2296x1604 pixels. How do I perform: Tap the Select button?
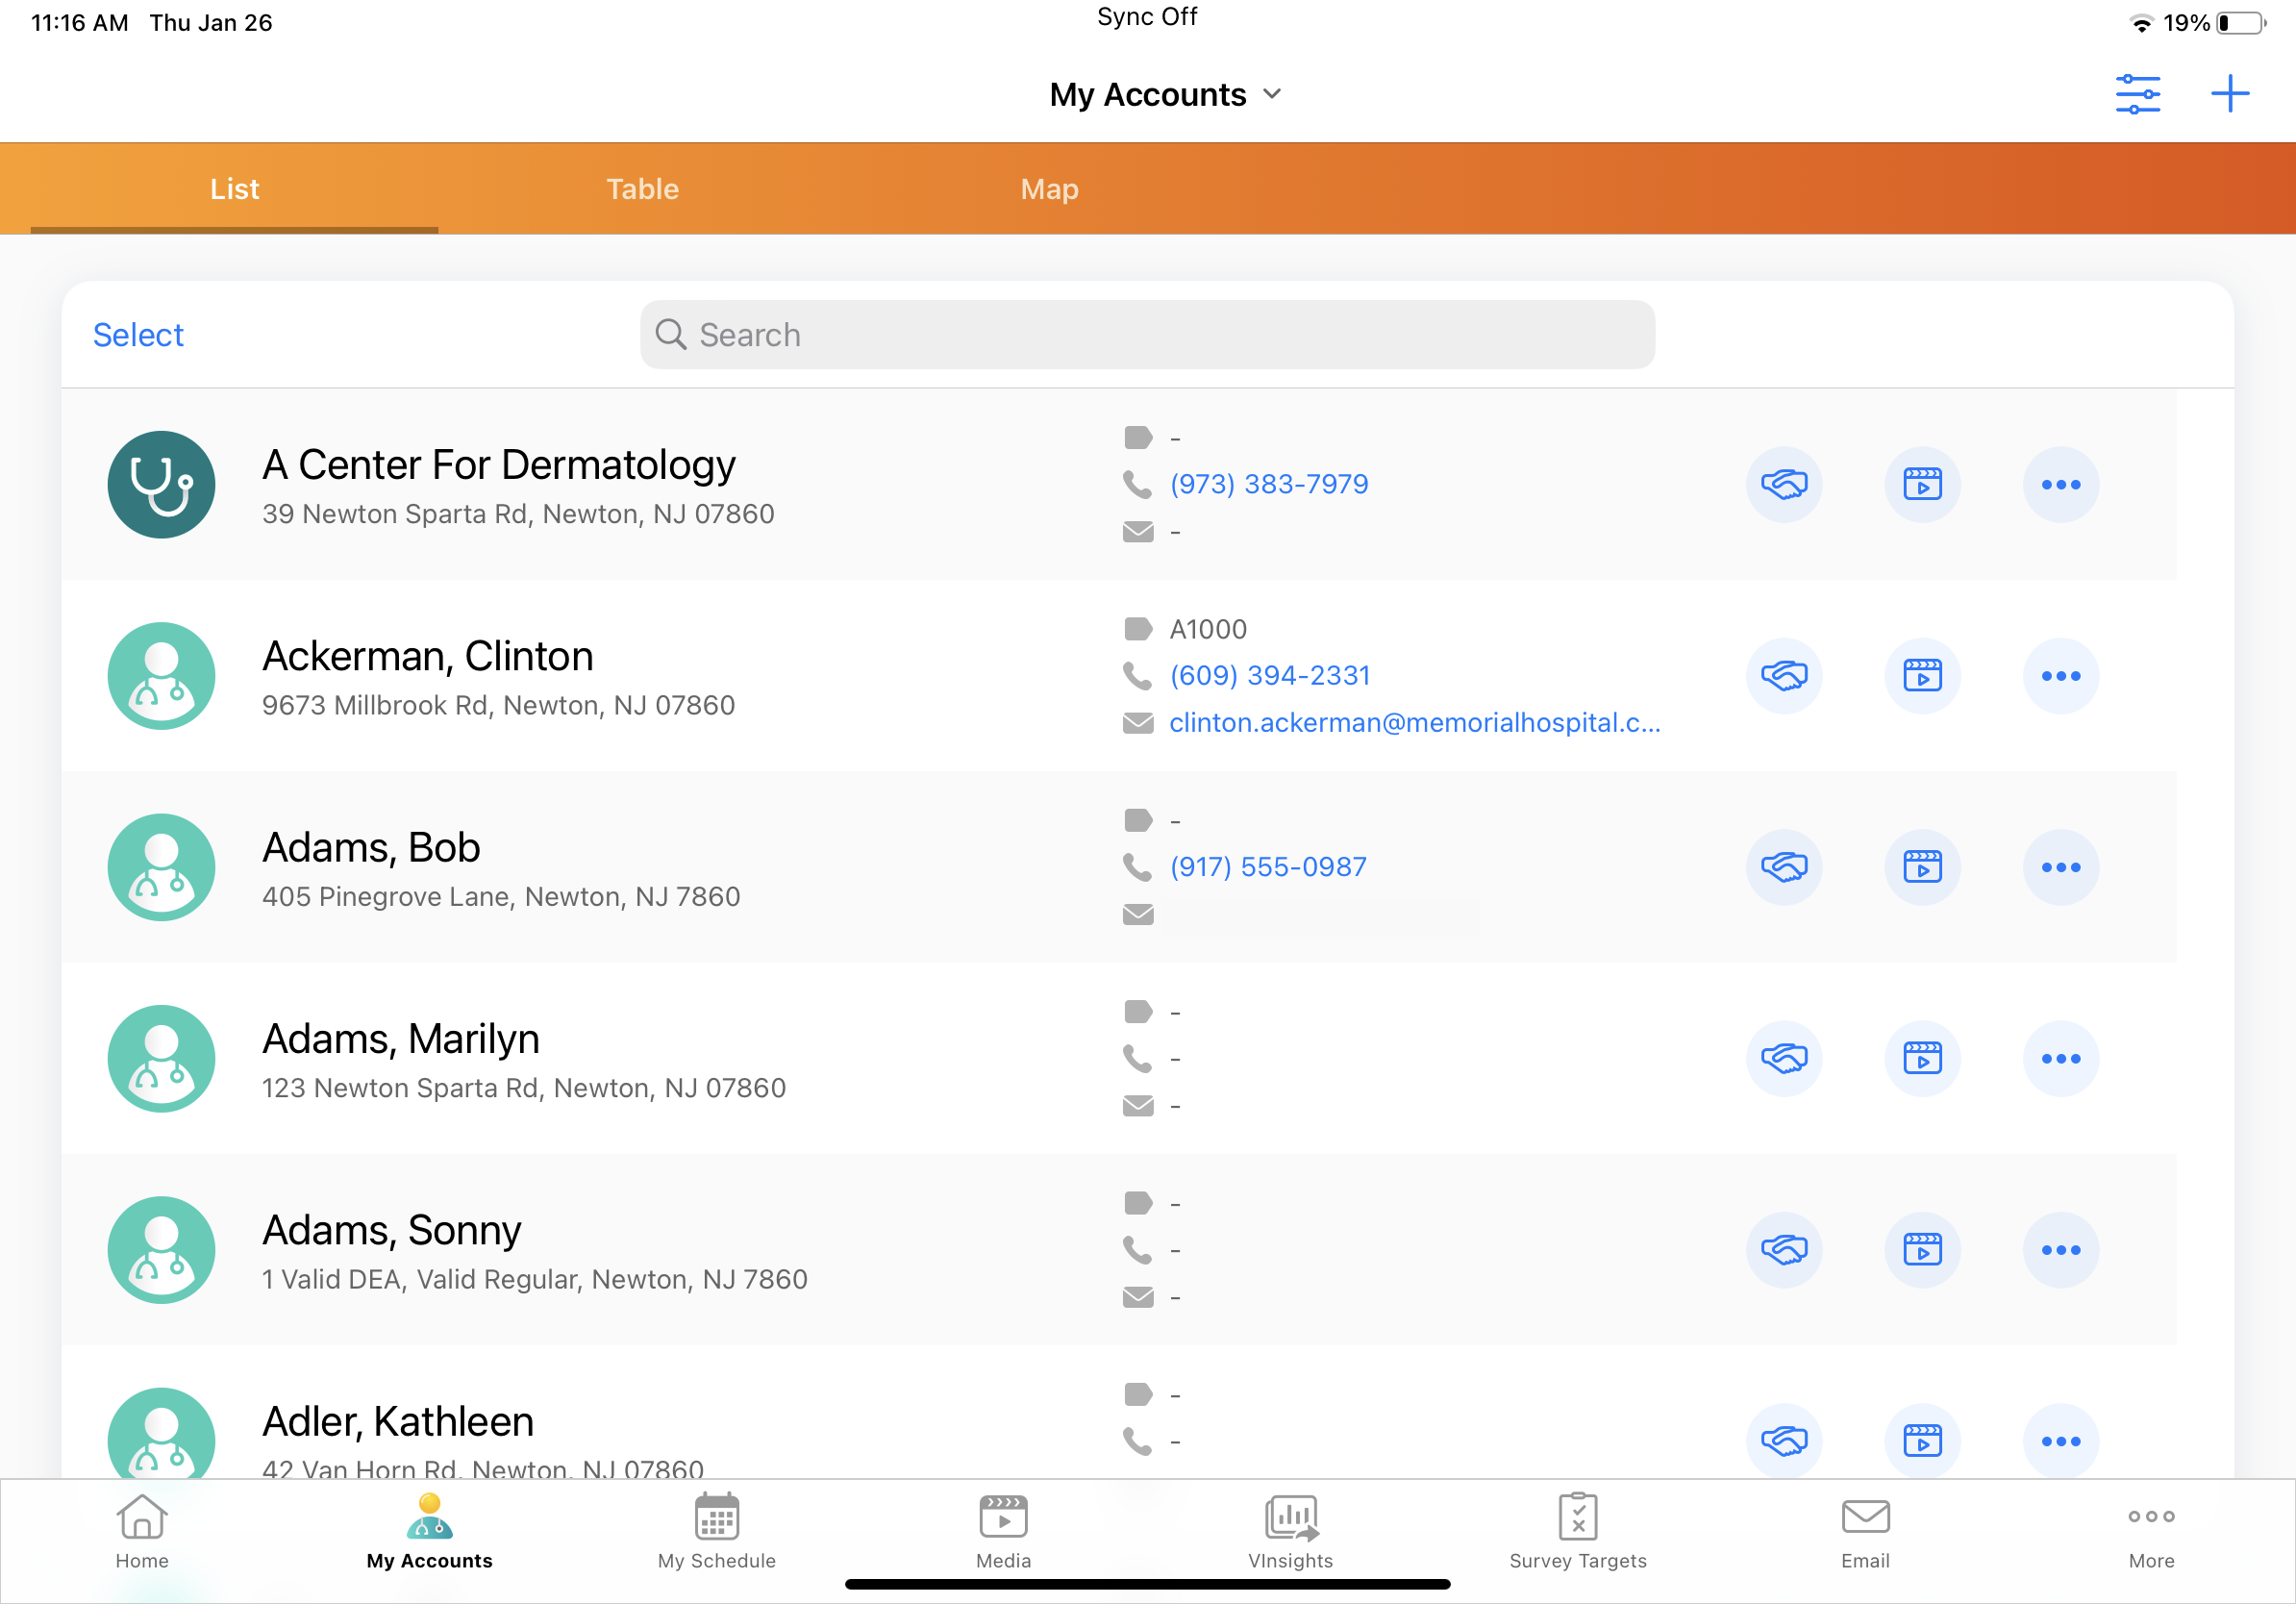pos(138,335)
